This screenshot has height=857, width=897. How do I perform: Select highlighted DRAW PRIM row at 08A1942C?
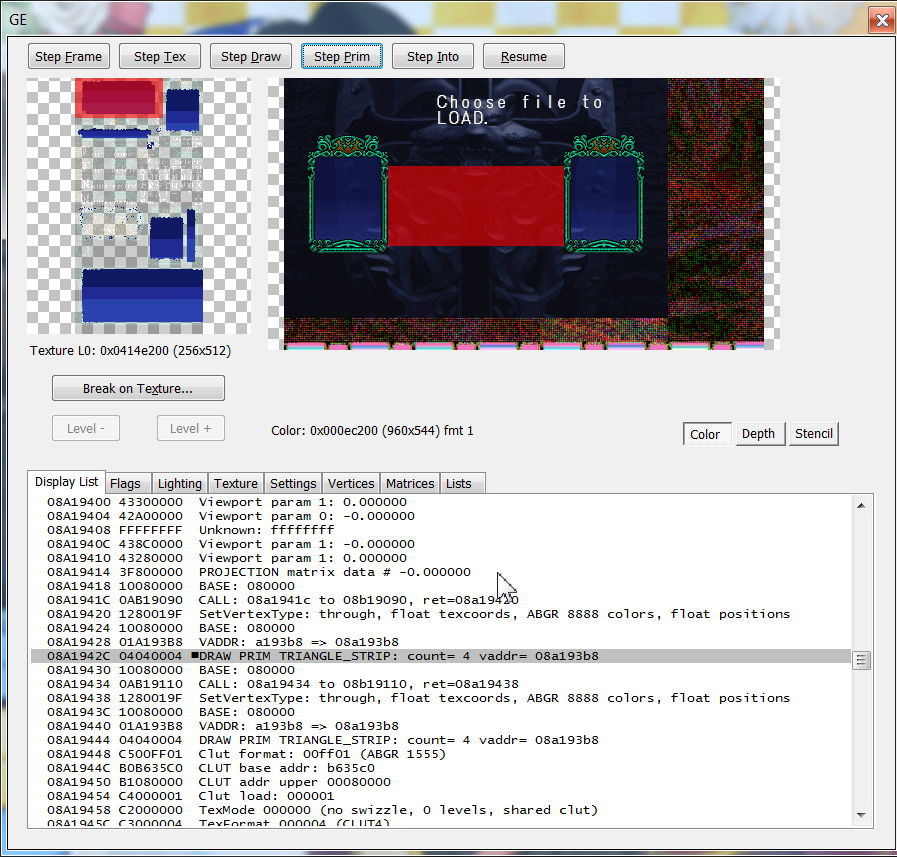pyautogui.click(x=440, y=656)
